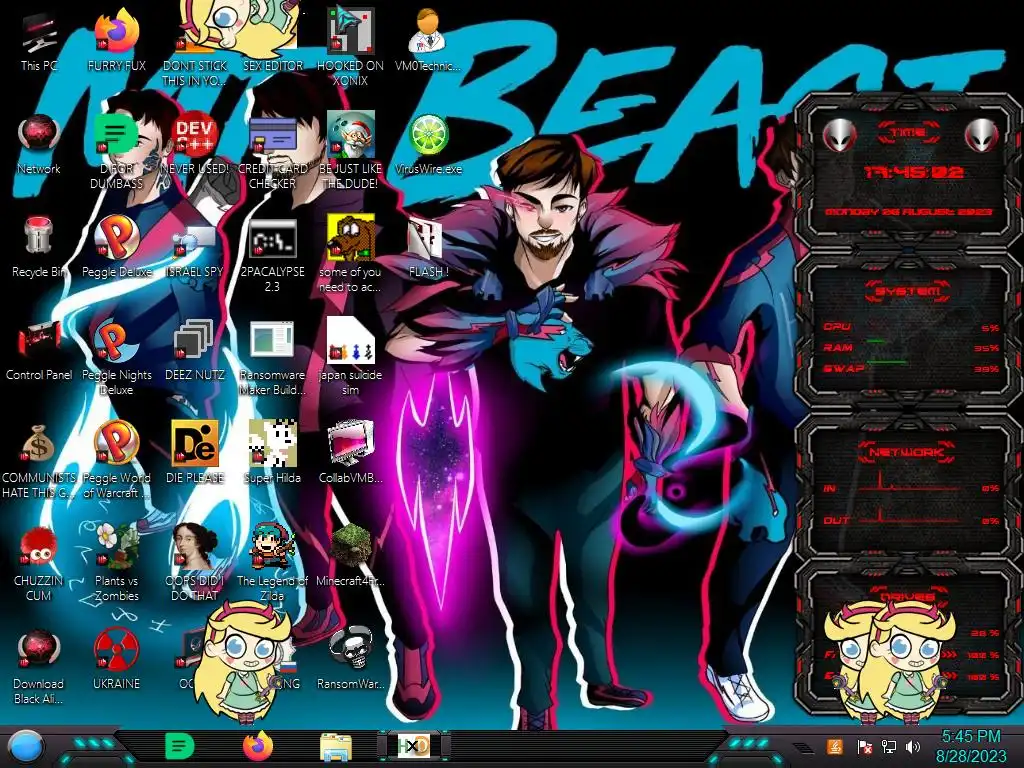The width and height of the screenshot is (1024, 768).
Task: Launch Plants vs Zombies
Action: coord(117,563)
